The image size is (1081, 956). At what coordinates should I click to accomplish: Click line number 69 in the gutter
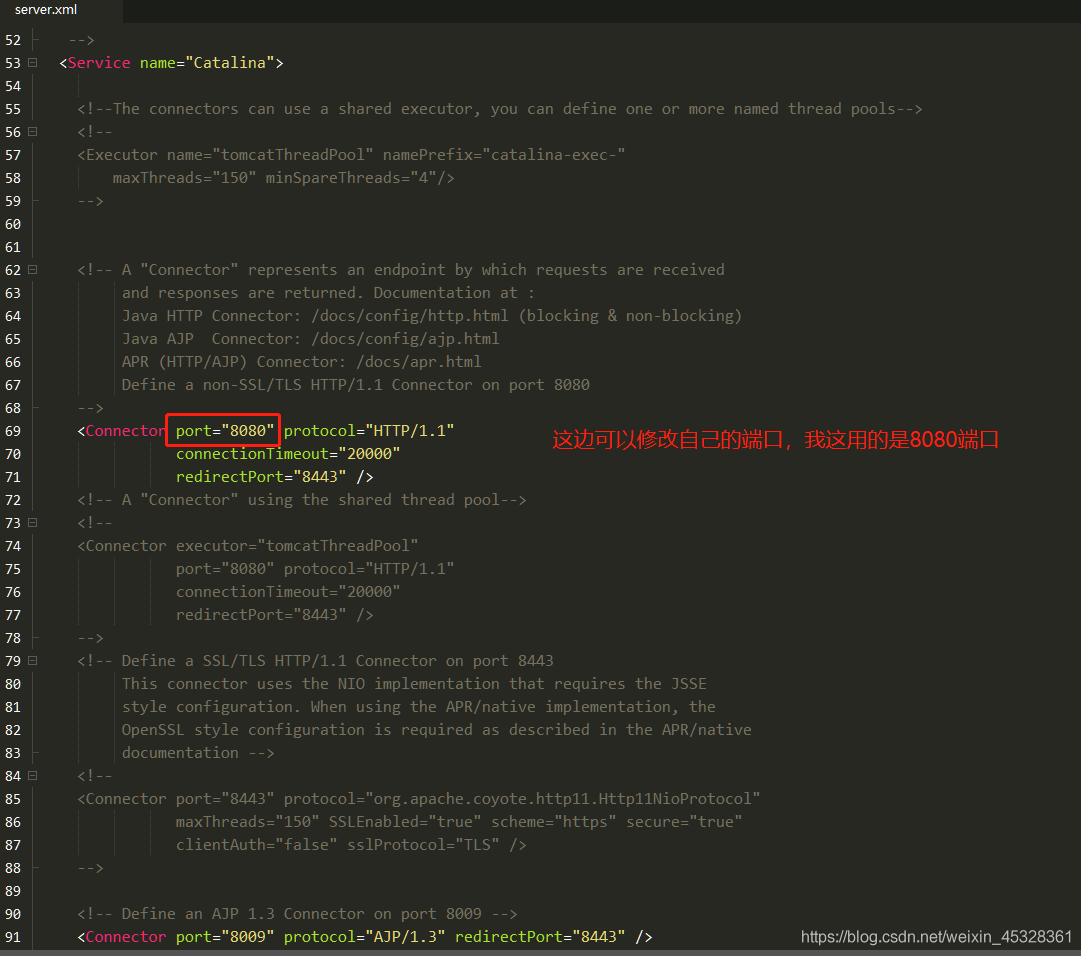pos(13,431)
